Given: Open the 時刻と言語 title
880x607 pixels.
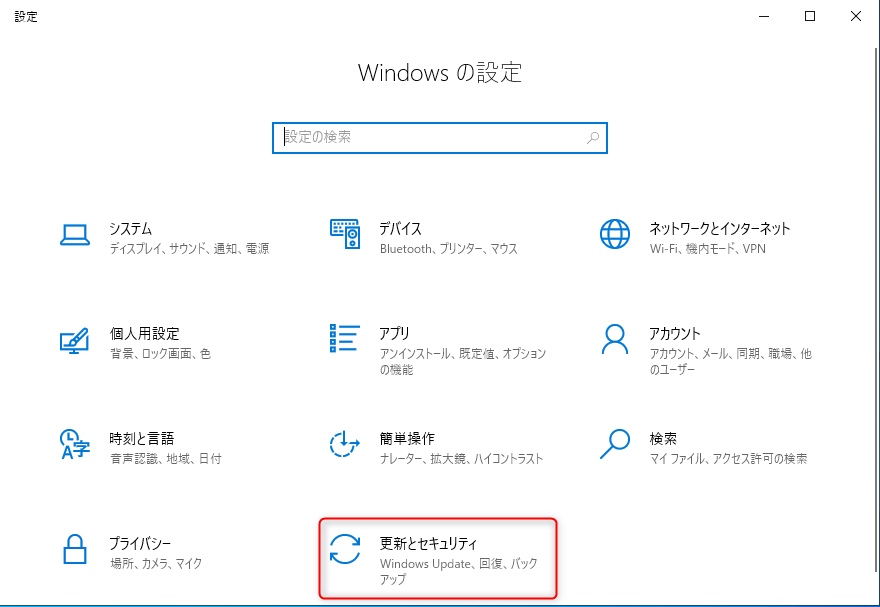Looking at the screenshot, I should click(x=141, y=439).
